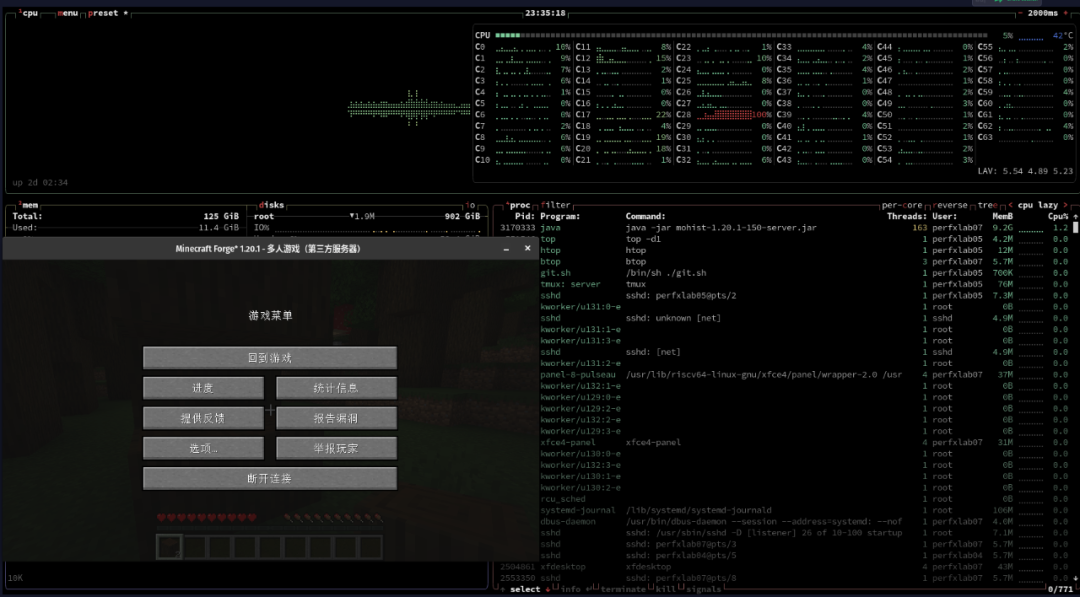
Task: Open 选项... (Options) in Minecraft menu
Action: pos(203,448)
